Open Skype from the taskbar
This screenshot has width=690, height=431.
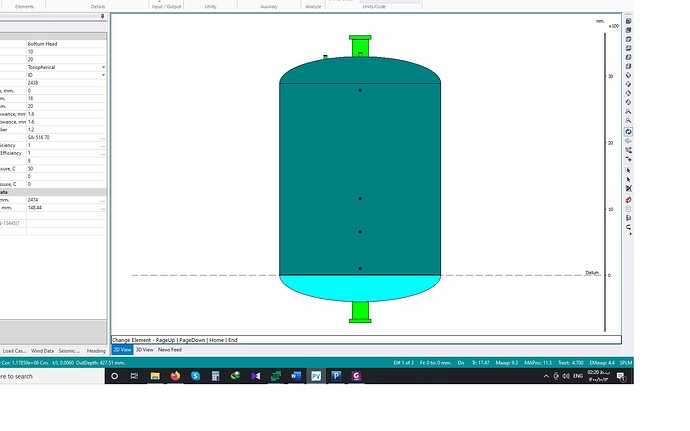(x=195, y=376)
